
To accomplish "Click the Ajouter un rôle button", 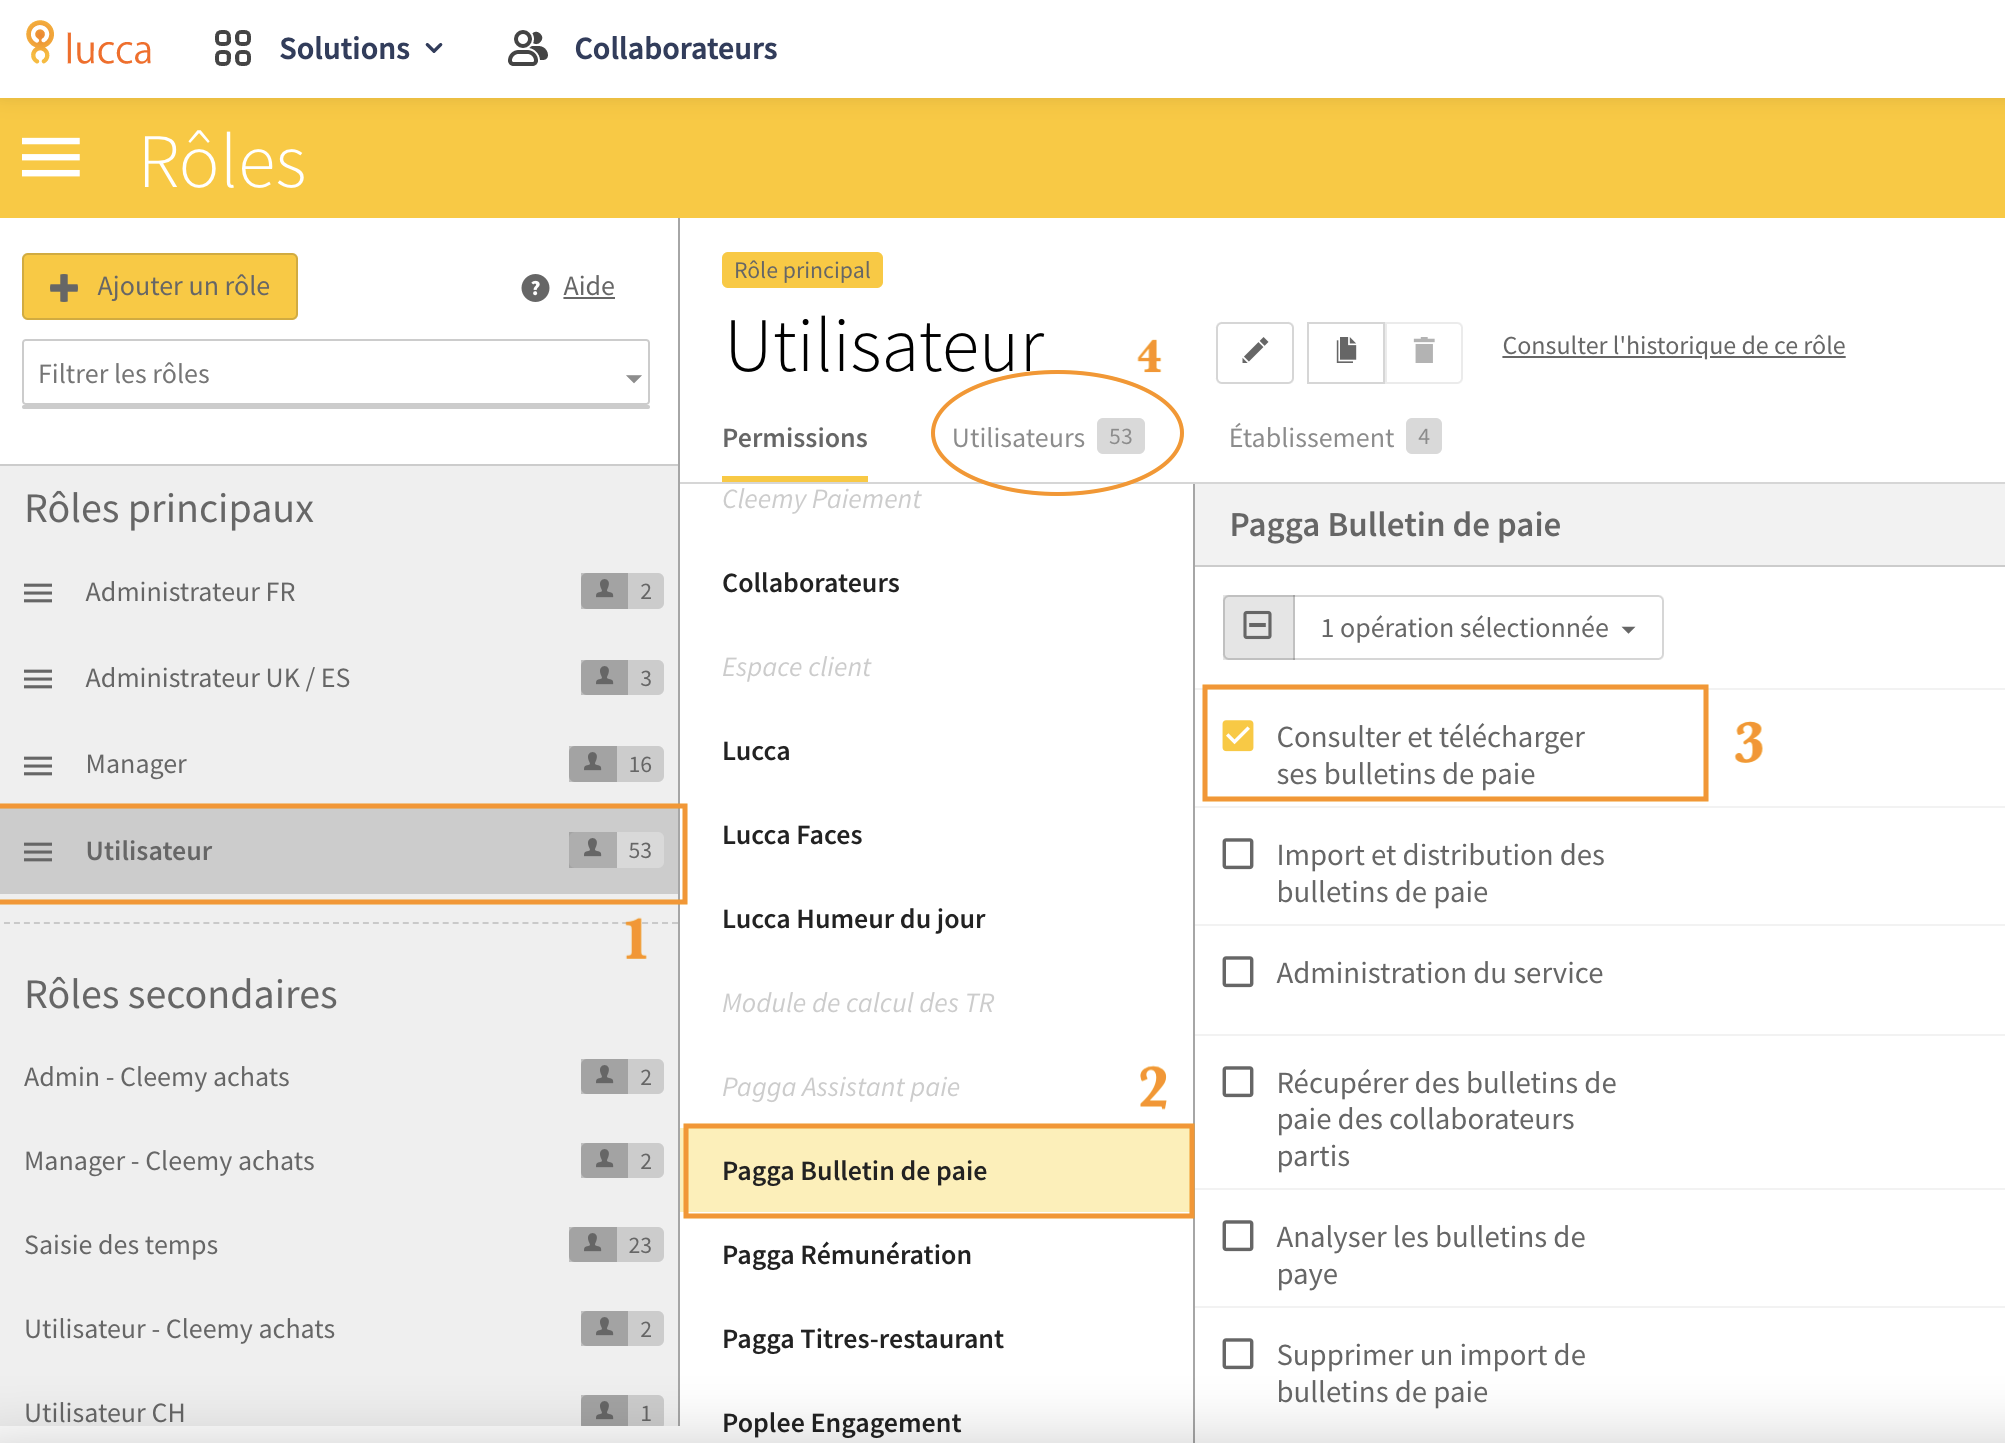I will click(x=160, y=286).
